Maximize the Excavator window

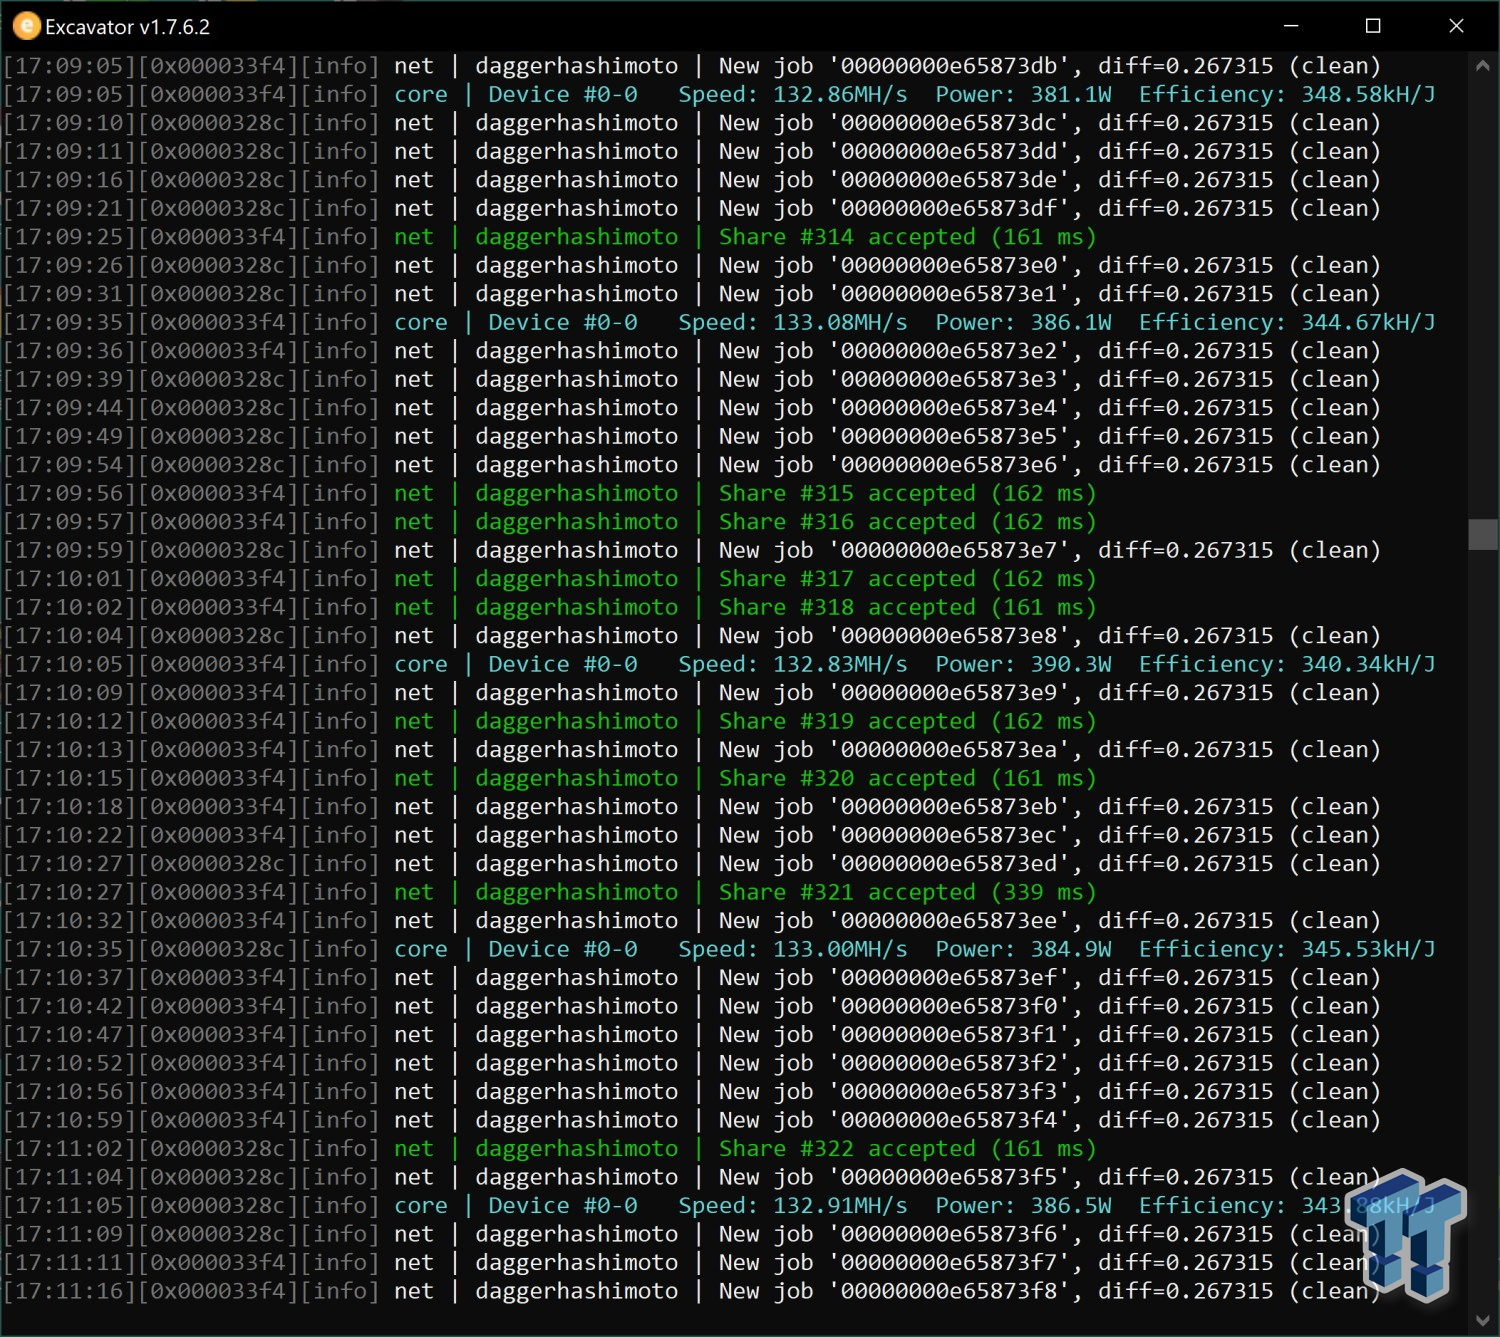pyautogui.click(x=1373, y=26)
